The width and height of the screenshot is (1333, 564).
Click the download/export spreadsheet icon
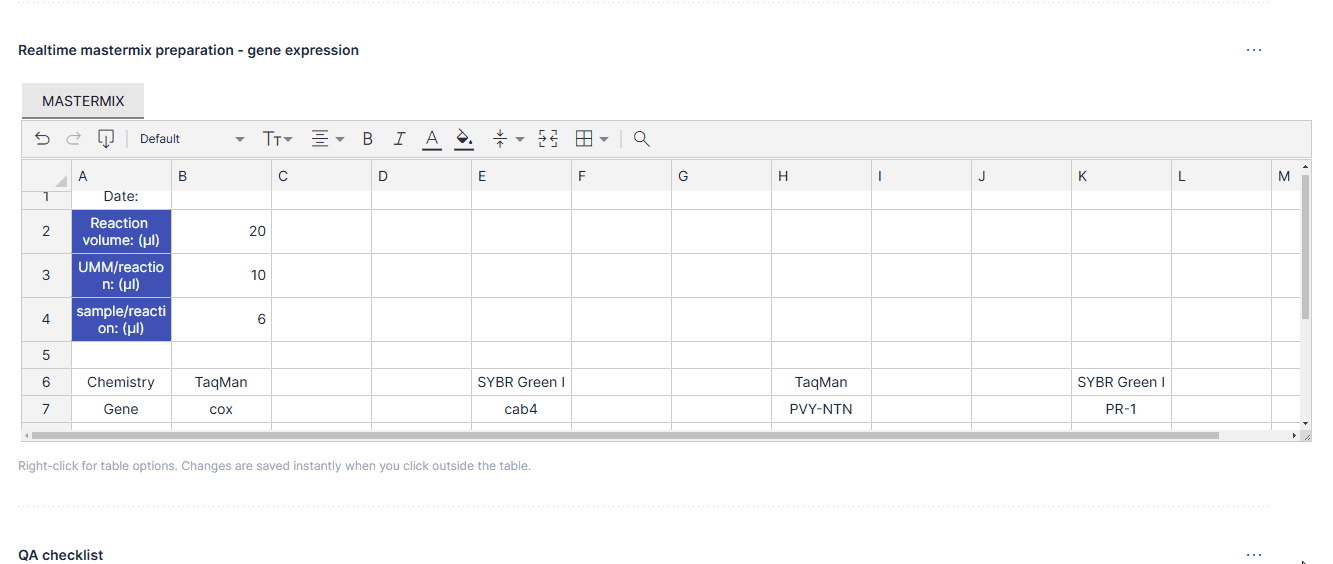point(105,139)
